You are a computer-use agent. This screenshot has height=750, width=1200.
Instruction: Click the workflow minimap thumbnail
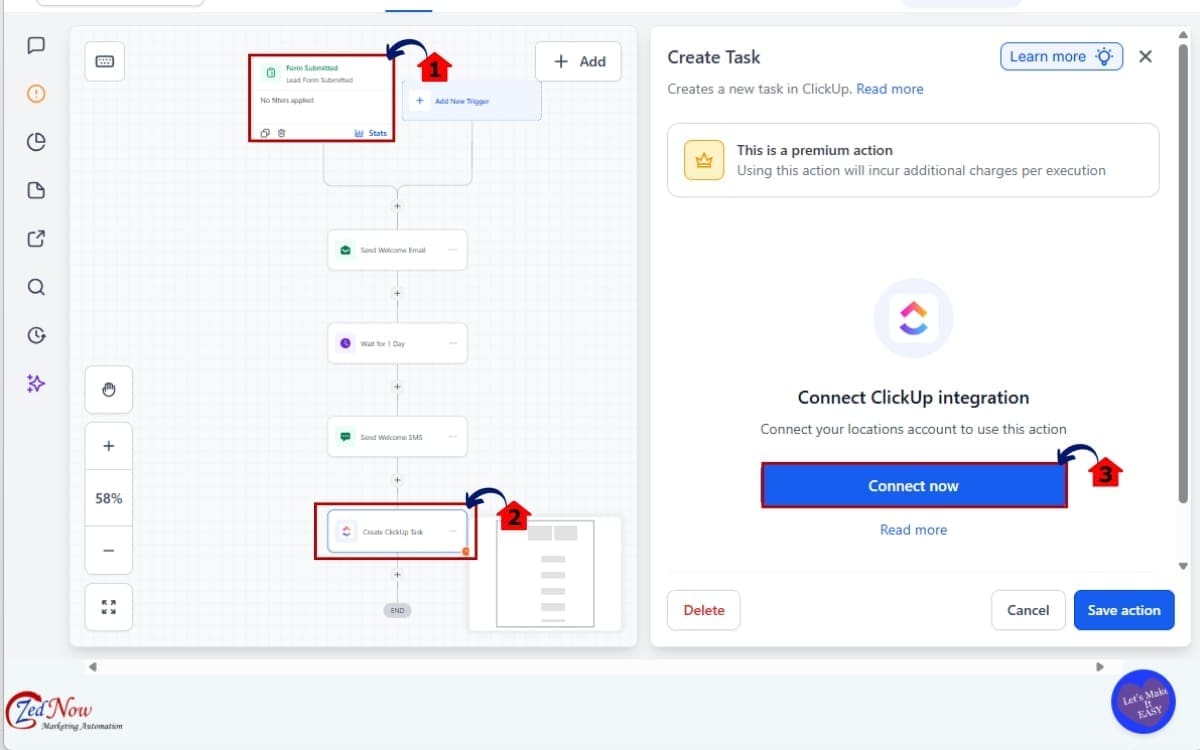(x=545, y=574)
